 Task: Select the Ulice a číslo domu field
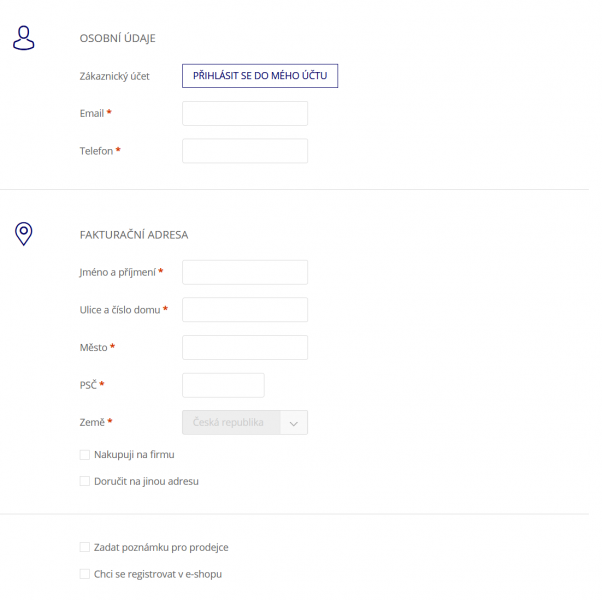coord(245,310)
